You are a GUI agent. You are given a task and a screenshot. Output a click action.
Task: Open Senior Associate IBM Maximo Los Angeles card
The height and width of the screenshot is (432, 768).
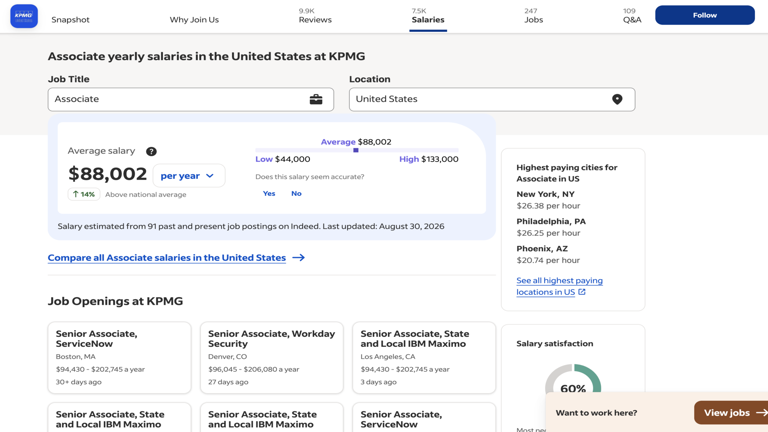pyautogui.click(x=424, y=358)
